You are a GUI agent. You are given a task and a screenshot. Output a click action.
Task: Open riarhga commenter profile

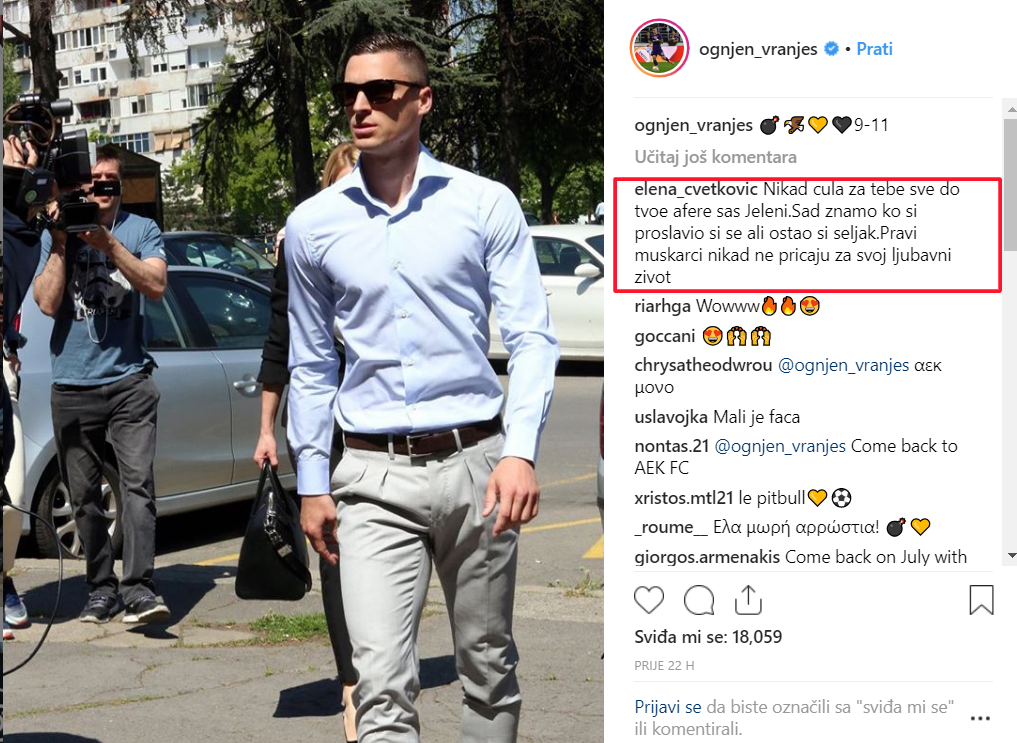click(662, 306)
